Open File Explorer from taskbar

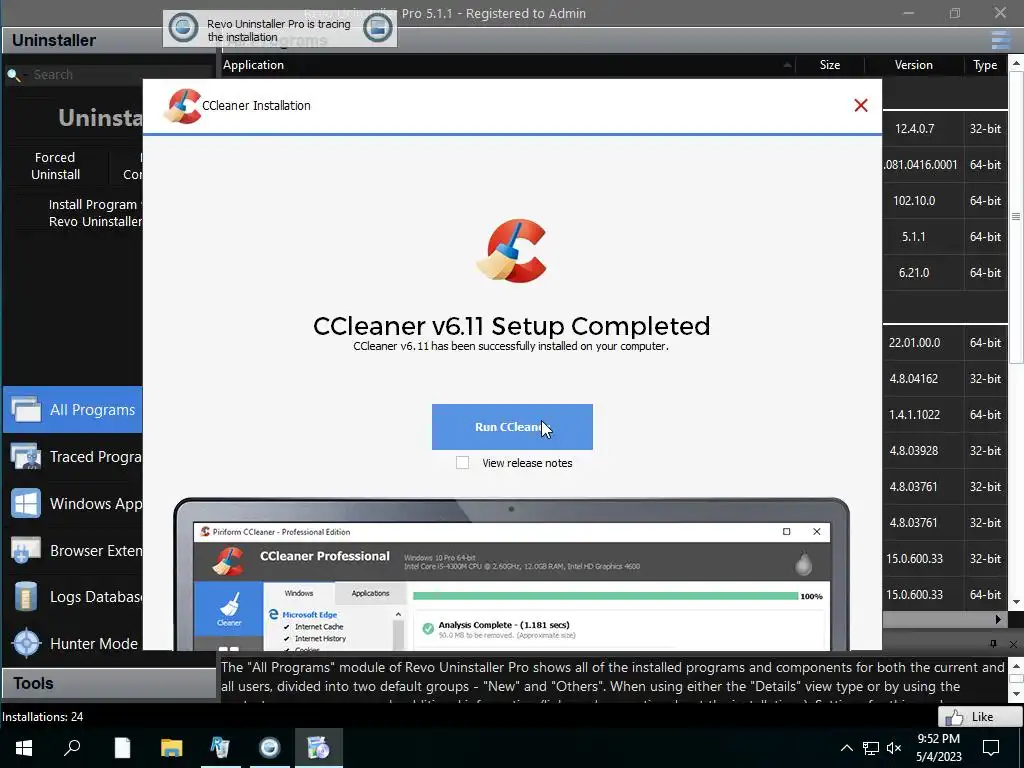[172, 747]
